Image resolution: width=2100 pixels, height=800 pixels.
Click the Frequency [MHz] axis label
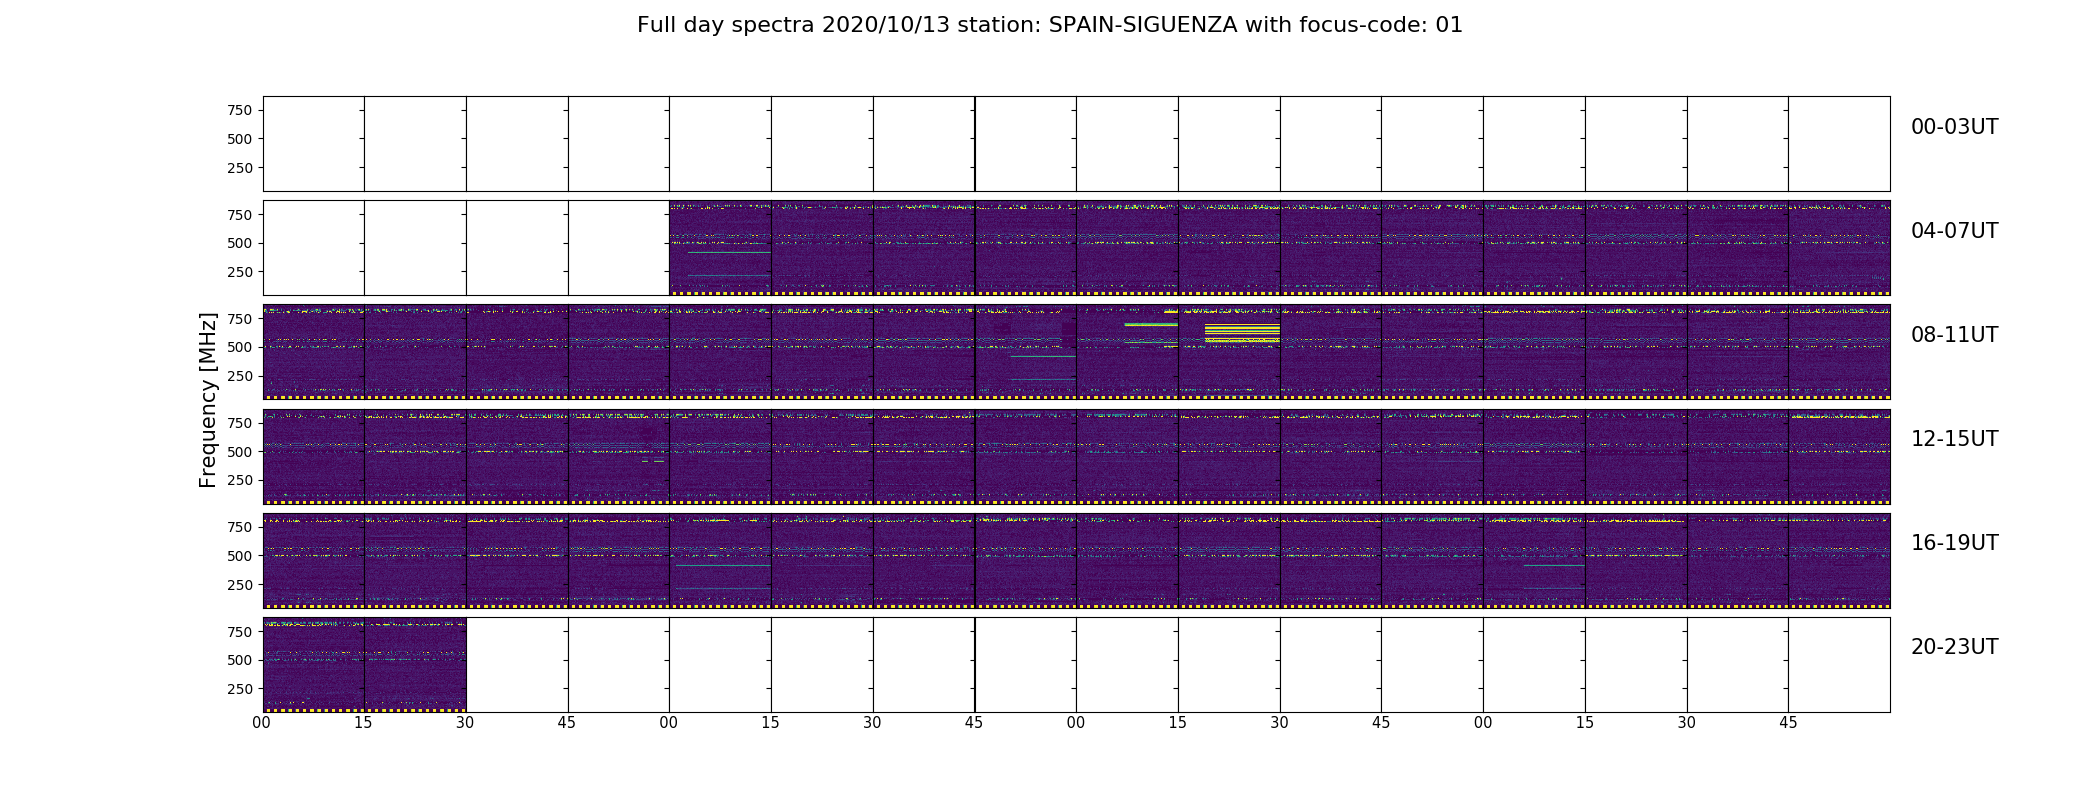[208, 400]
